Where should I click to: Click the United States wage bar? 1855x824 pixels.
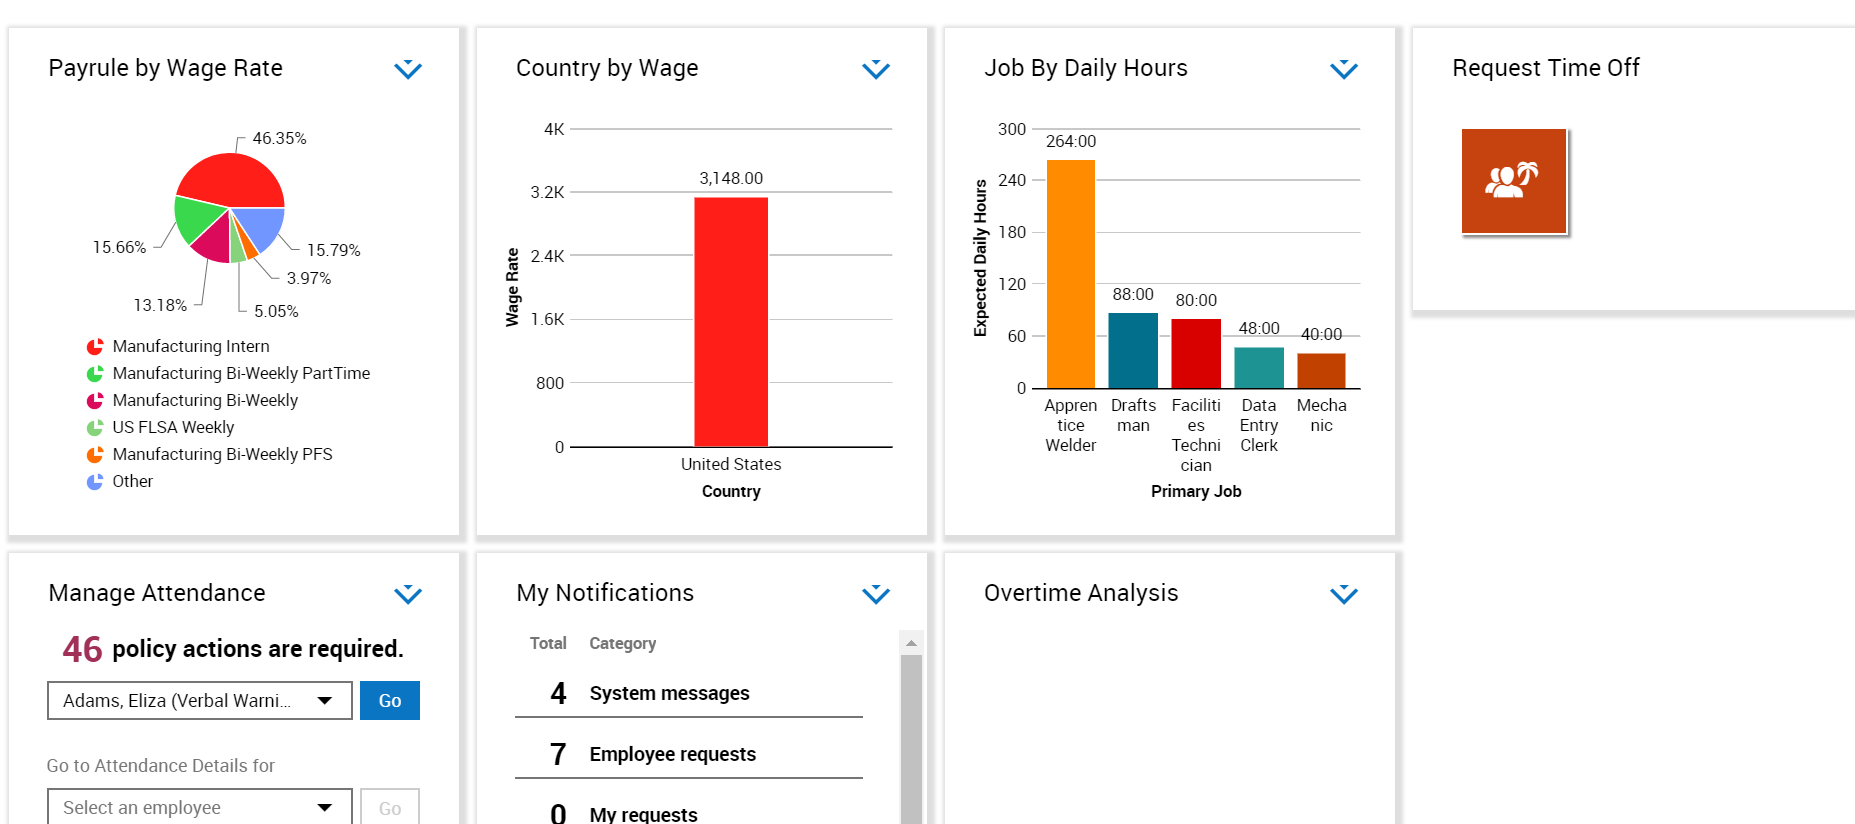pos(731,322)
